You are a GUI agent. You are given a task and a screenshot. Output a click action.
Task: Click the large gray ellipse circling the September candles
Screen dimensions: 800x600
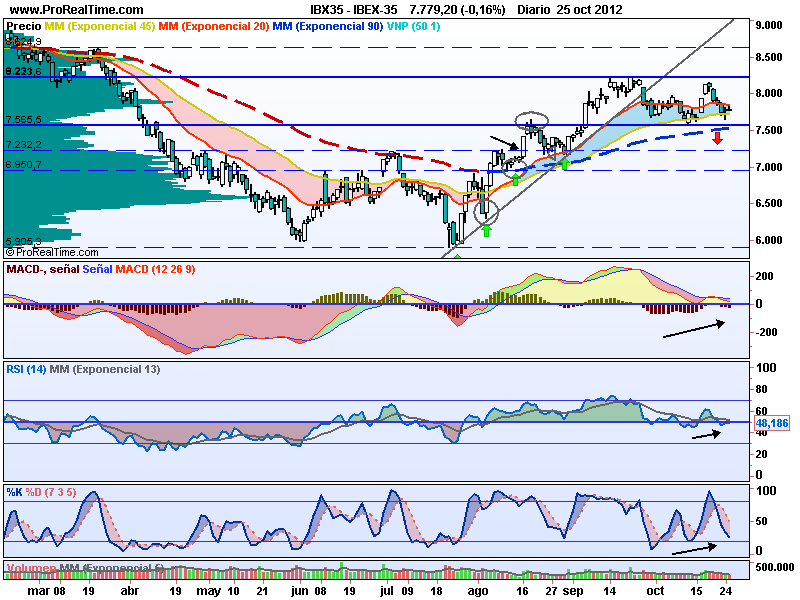coord(531,119)
